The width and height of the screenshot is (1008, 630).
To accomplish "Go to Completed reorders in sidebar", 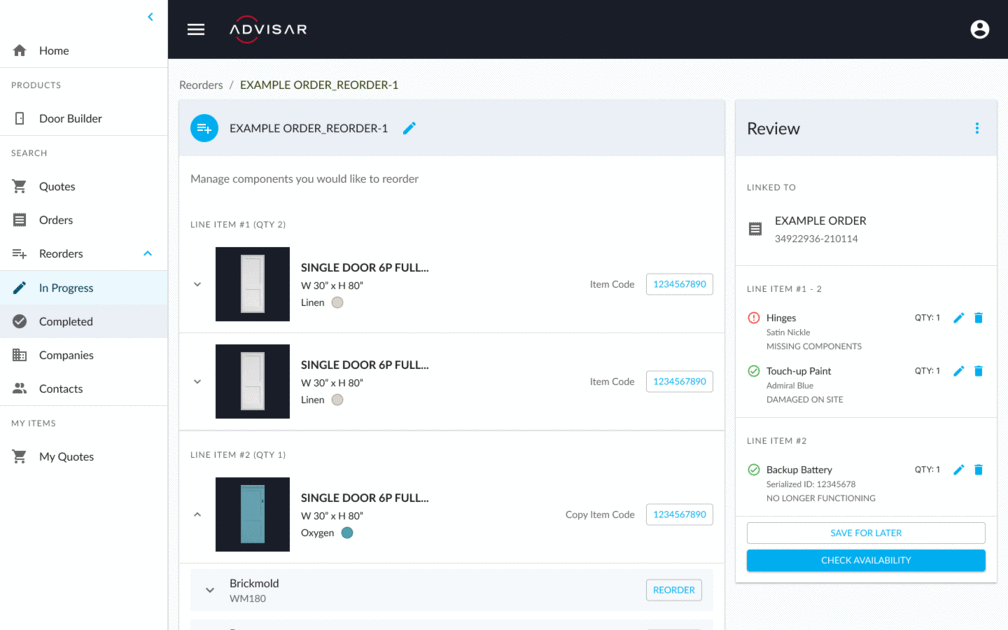I will [66, 322].
